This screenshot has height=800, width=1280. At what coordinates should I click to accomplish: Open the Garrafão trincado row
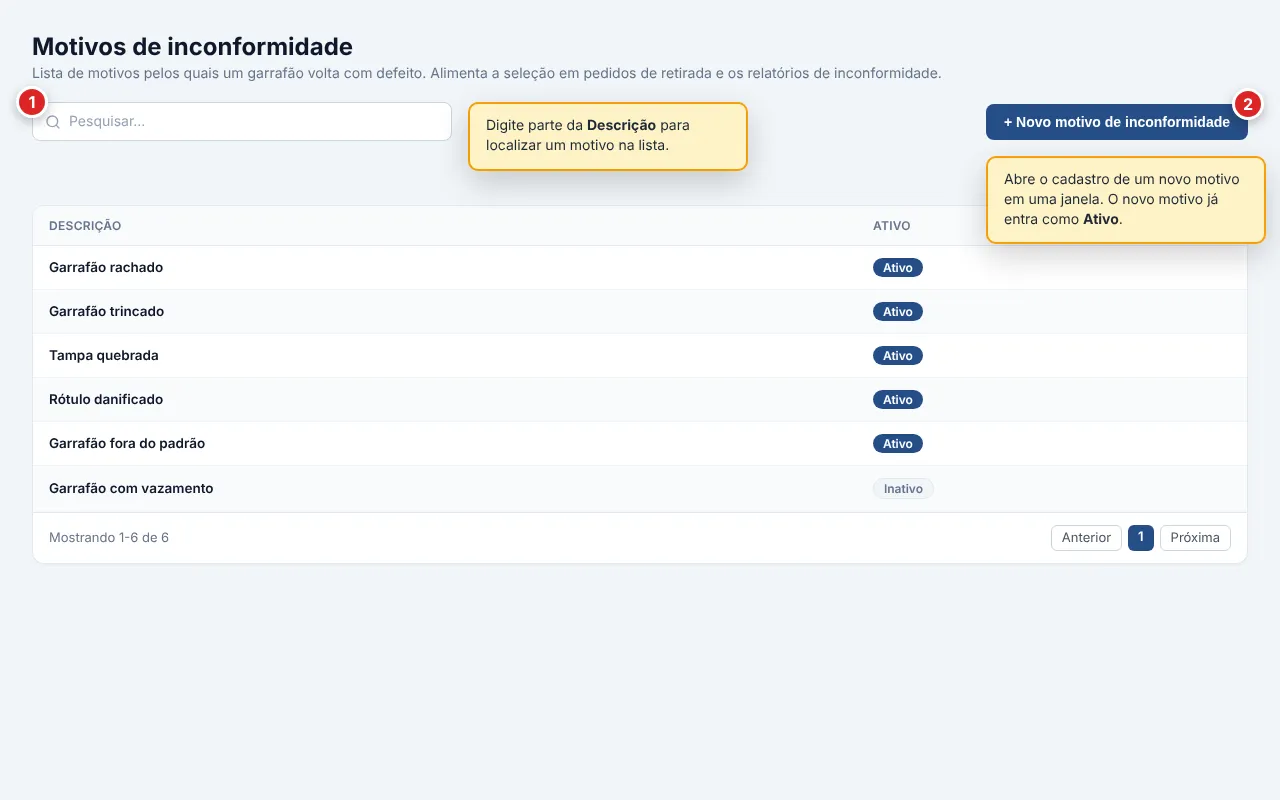pyautogui.click(x=640, y=312)
